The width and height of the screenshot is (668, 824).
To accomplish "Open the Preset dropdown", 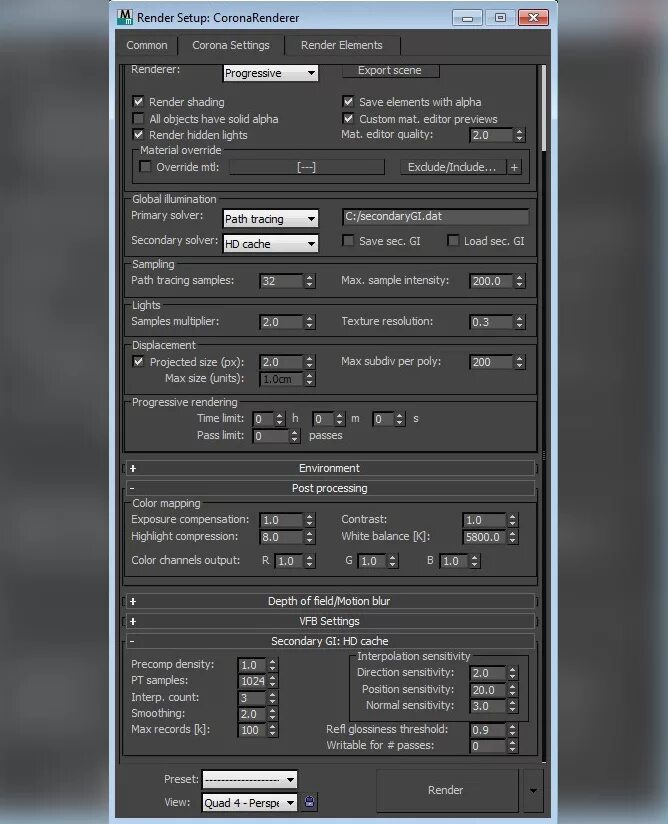I will 250,779.
